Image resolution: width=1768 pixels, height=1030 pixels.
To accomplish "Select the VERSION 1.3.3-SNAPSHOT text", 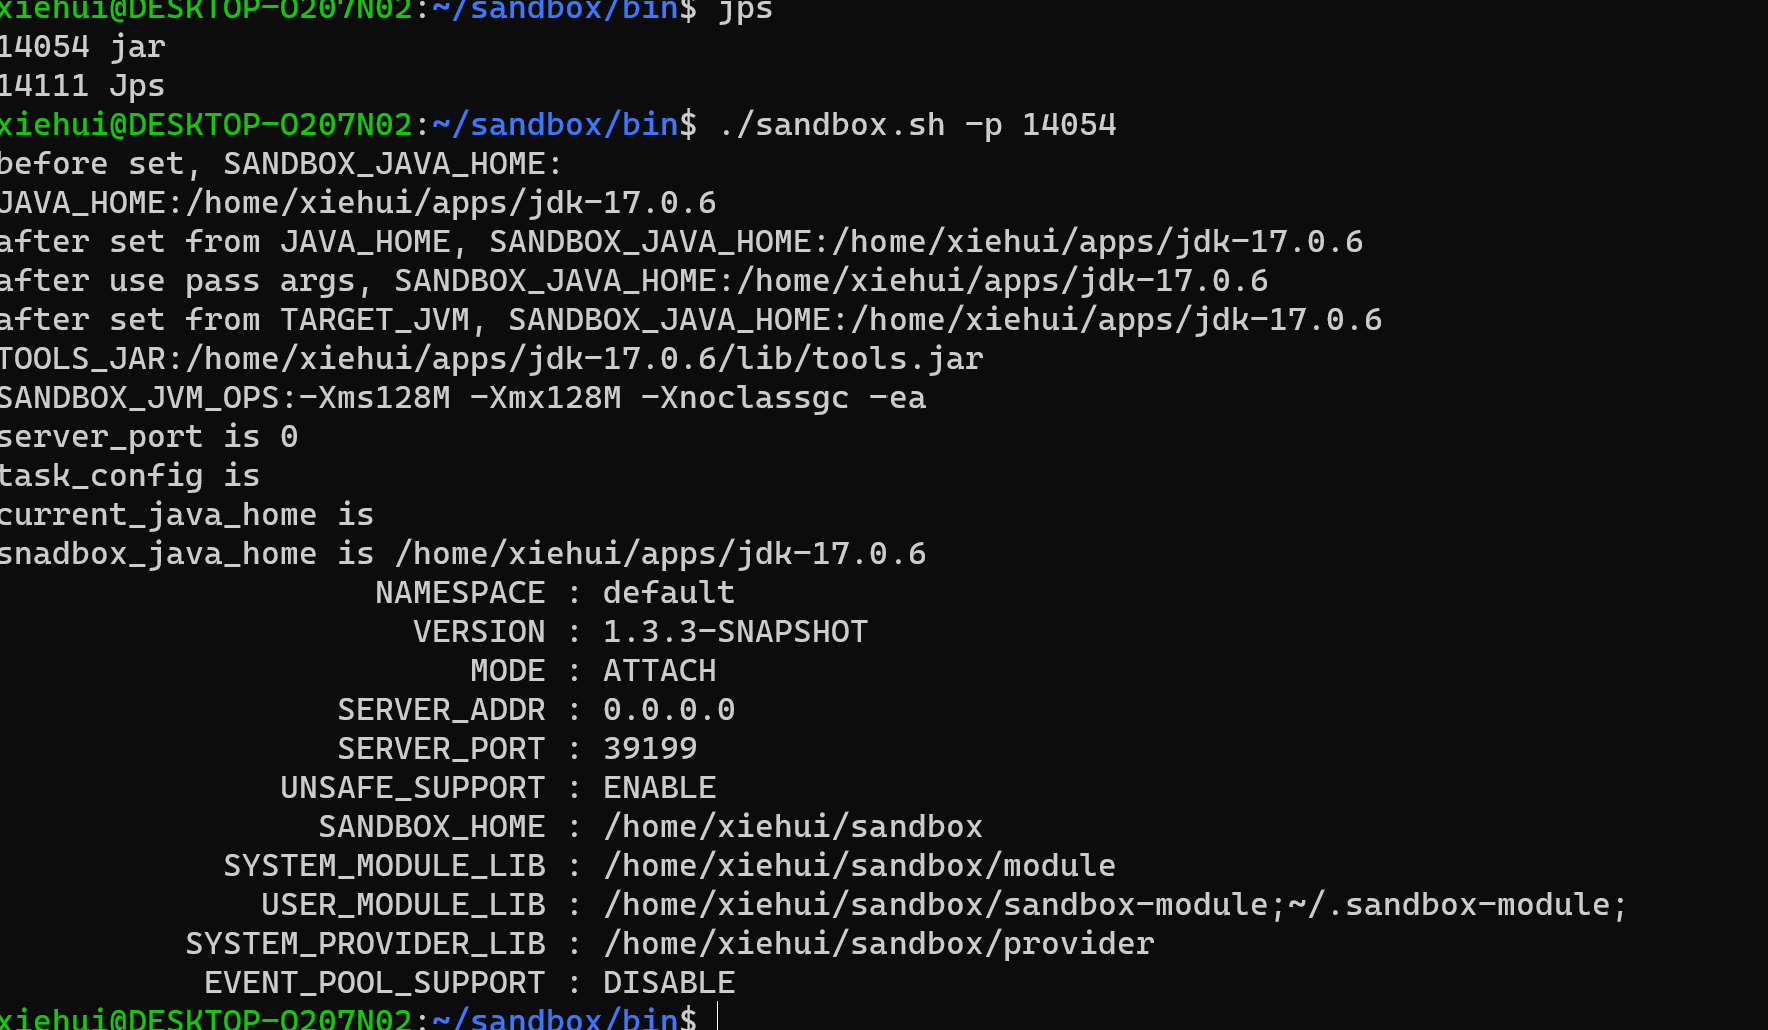I will (735, 631).
